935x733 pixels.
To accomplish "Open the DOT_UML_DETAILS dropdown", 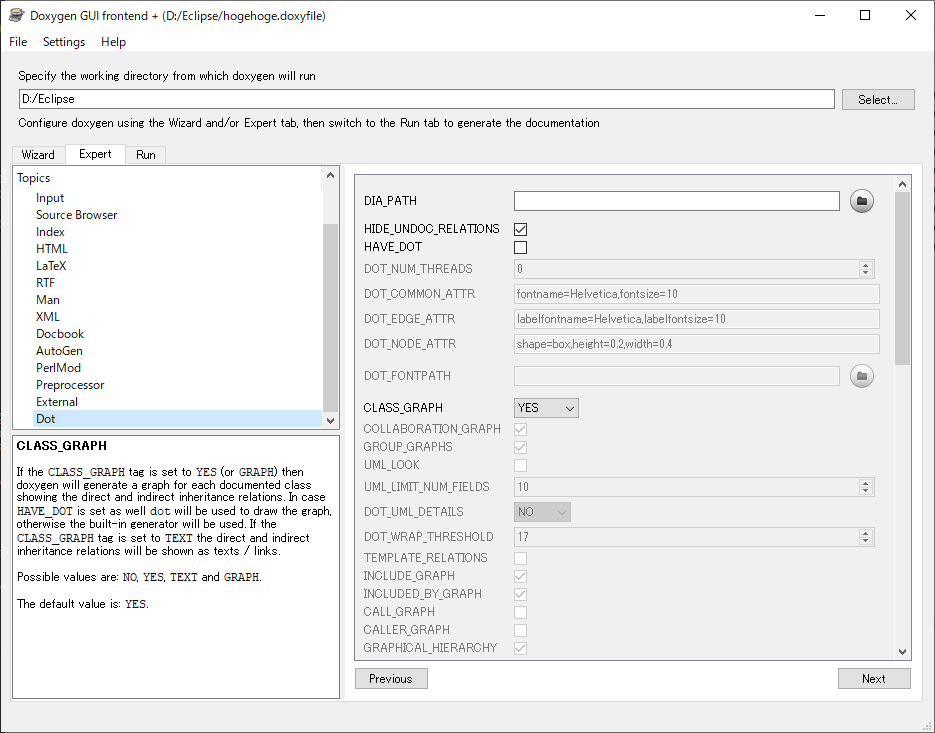I will (x=542, y=512).
